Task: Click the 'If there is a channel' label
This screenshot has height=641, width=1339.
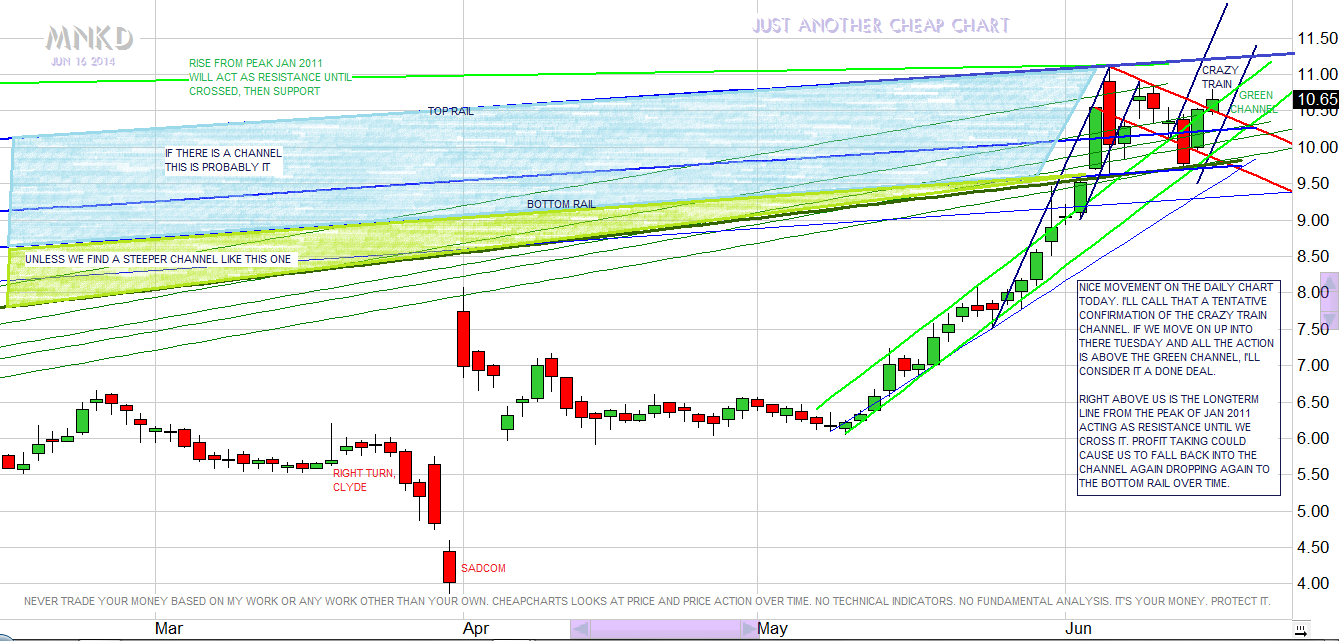Action: click(223, 160)
